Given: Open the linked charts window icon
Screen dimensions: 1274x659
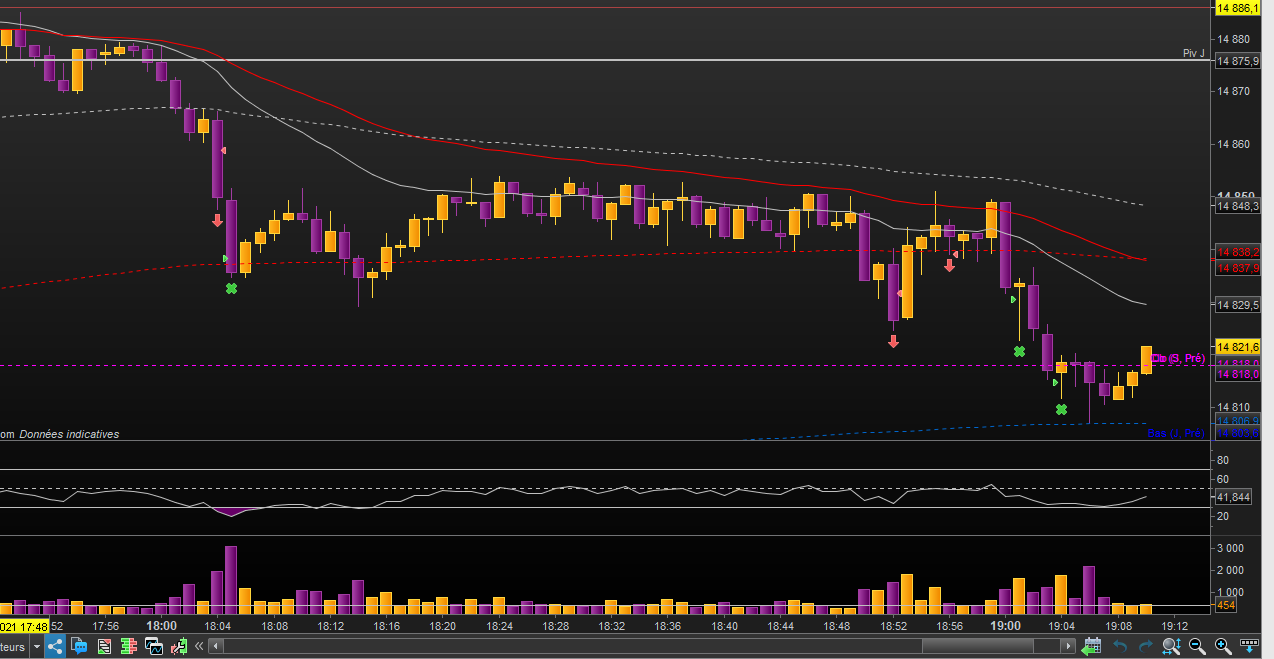Looking at the screenshot, I should pos(155,646).
